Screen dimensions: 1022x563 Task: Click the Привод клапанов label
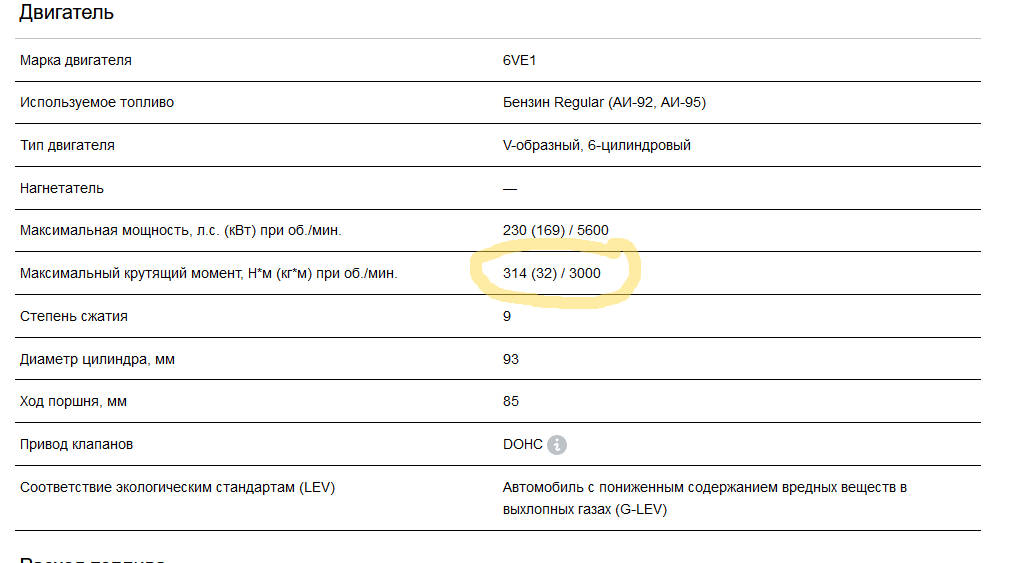click(x=76, y=444)
